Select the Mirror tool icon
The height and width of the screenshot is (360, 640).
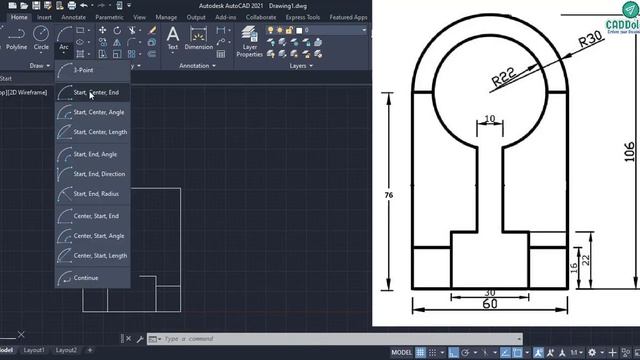coord(117,42)
